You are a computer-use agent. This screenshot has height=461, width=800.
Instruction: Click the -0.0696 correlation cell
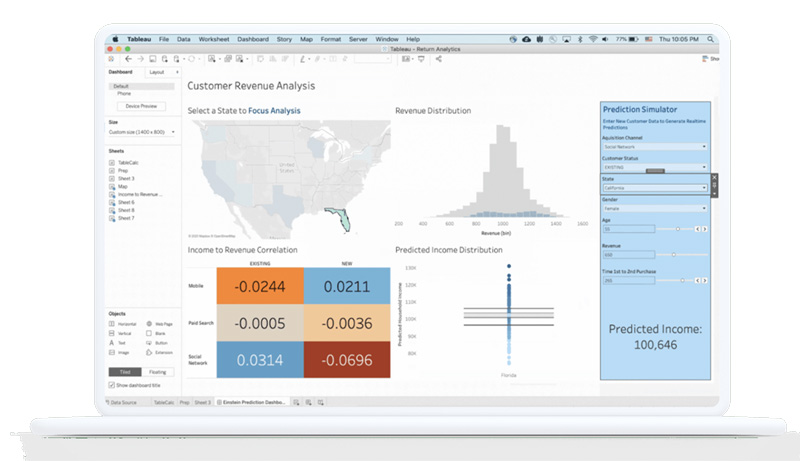click(x=347, y=360)
